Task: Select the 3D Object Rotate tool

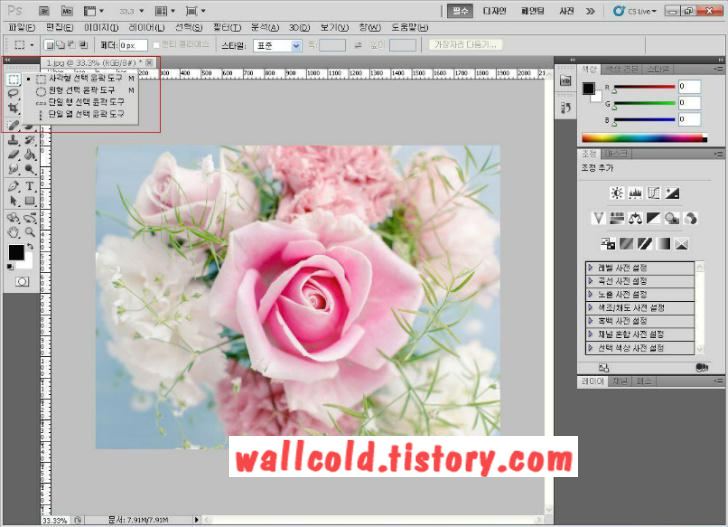Action: click(13, 218)
